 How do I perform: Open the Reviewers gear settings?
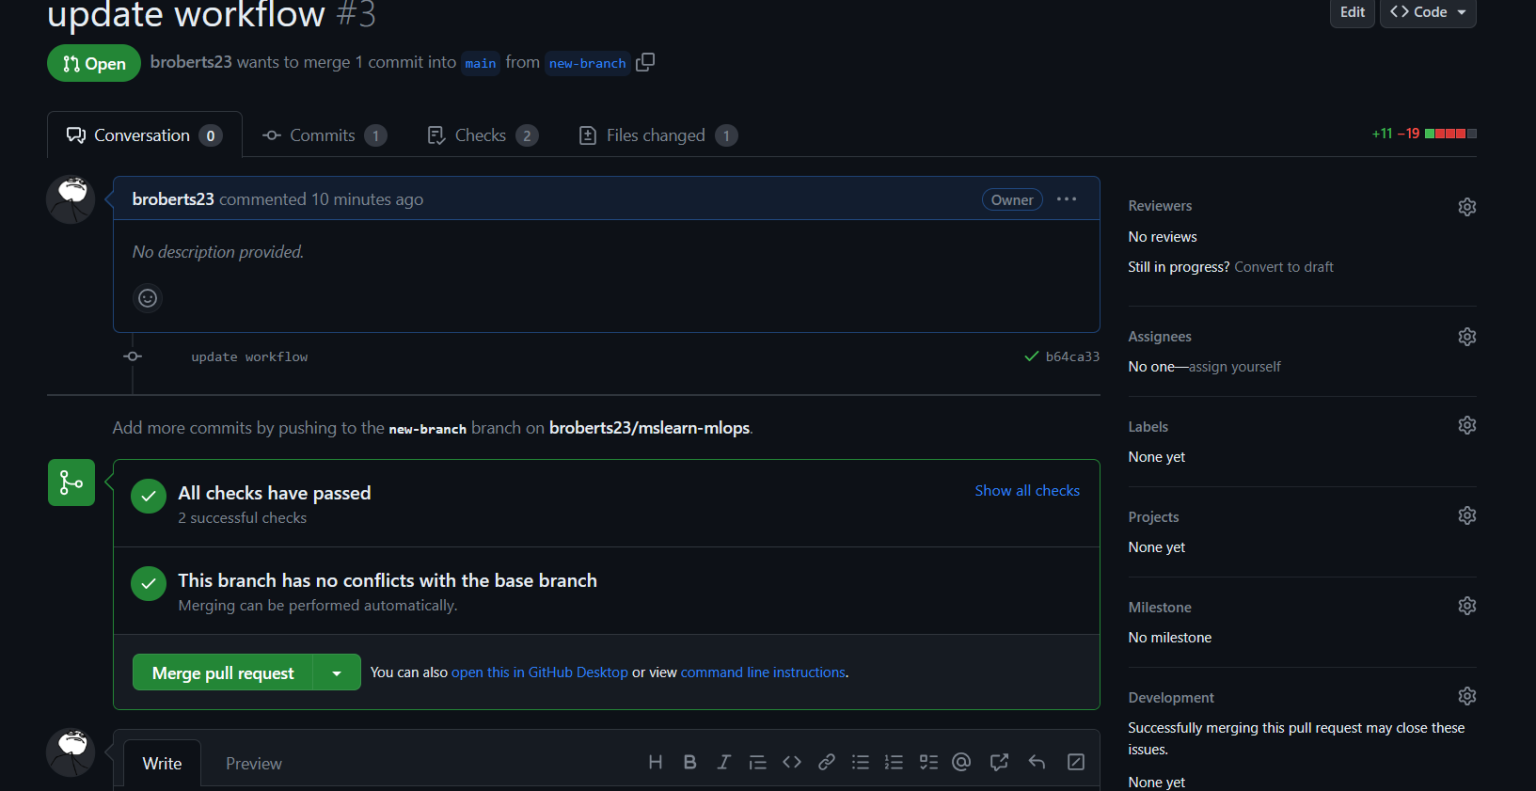click(1467, 207)
